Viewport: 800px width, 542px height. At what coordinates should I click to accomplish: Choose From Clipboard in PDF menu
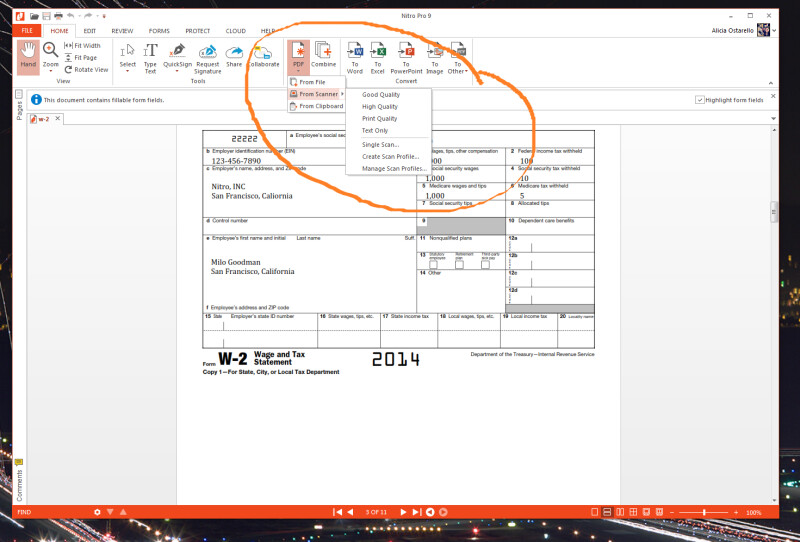pyautogui.click(x=317, y=106)
